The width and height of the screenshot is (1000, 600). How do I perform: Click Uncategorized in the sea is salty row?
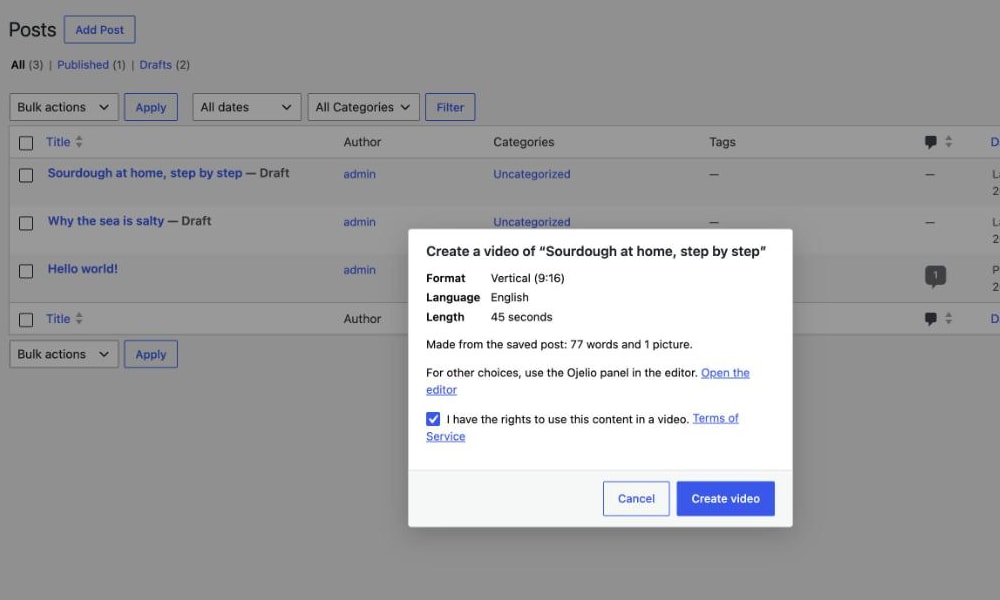532,222
